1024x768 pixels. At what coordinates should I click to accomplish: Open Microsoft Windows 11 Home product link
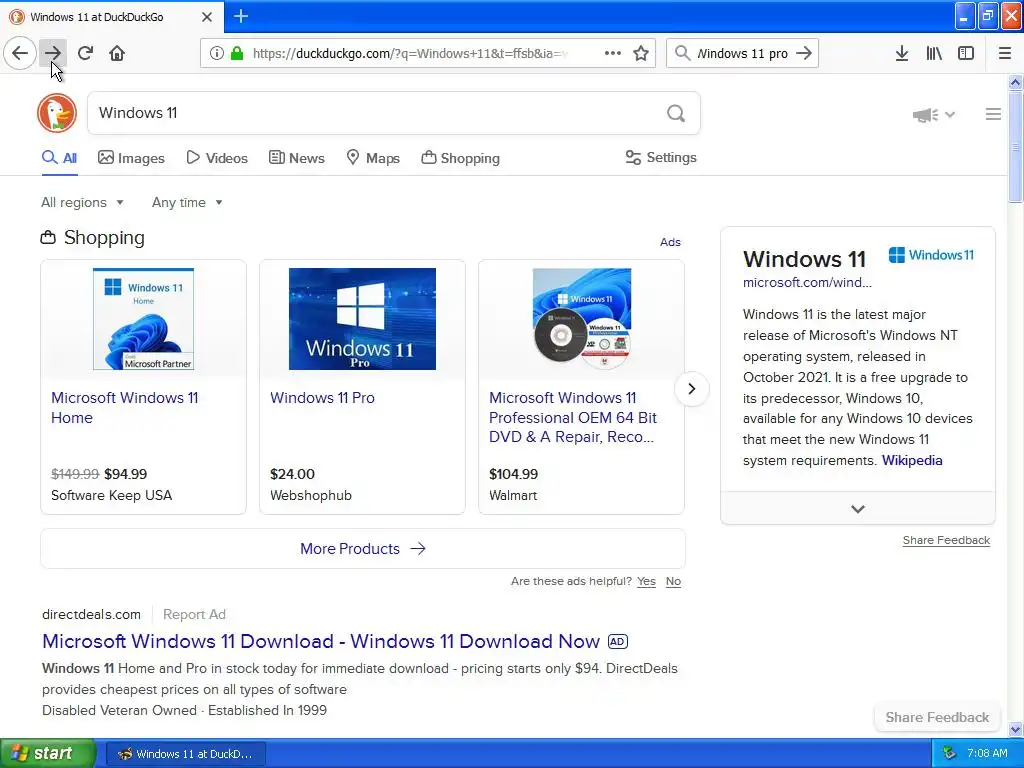[124, 408]
